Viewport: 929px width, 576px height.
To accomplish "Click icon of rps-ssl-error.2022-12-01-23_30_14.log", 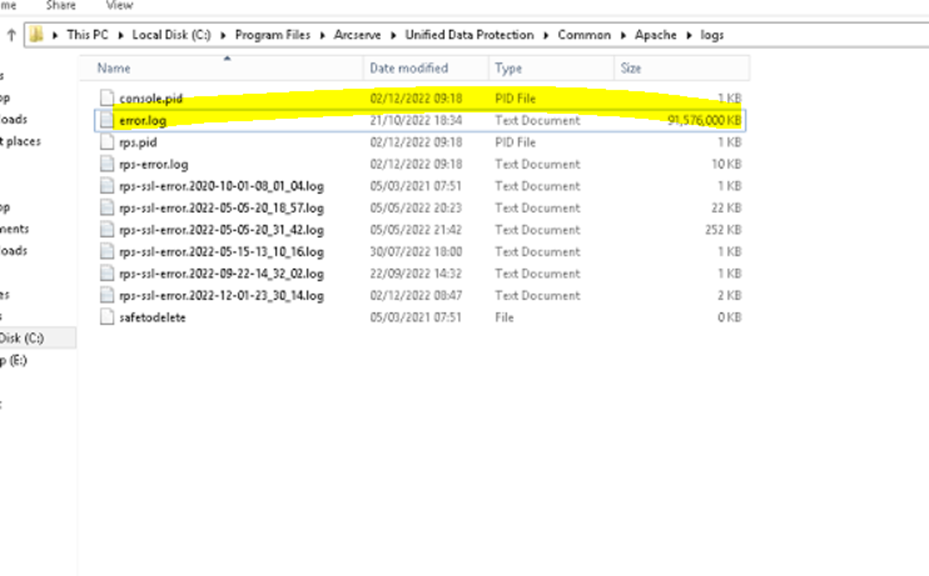I will pos(107,296).
